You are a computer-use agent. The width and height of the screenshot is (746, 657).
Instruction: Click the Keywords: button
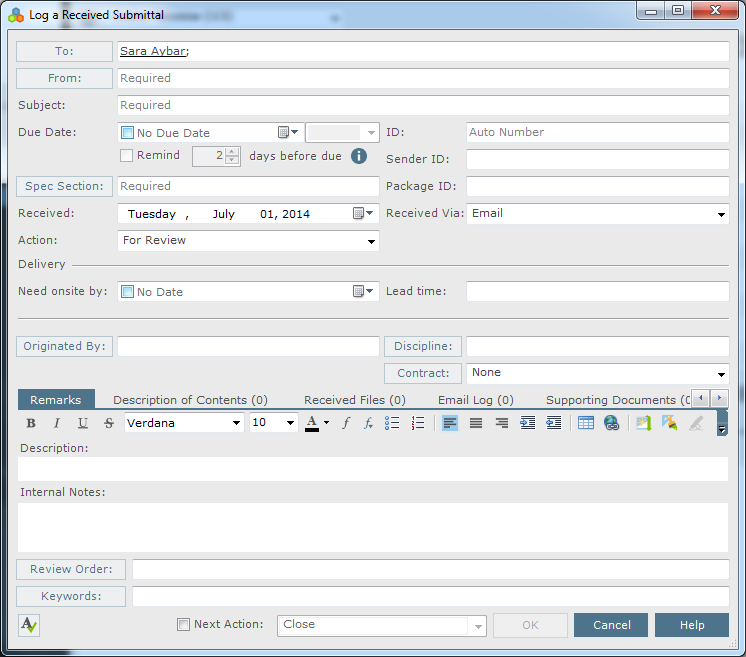click(71, 596)
